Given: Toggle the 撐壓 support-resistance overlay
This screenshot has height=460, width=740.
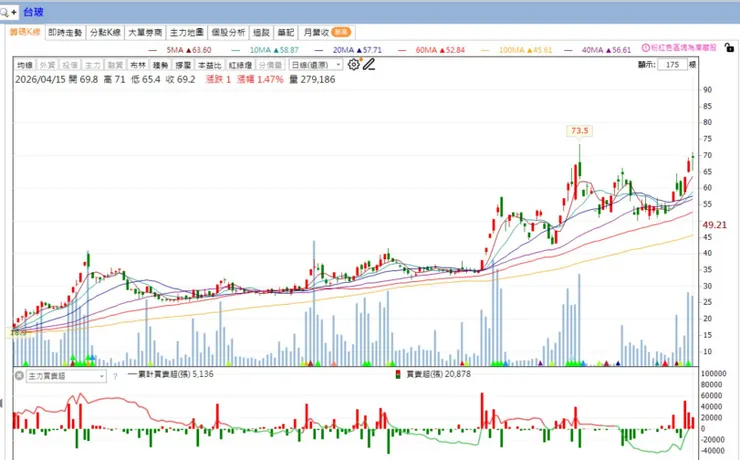Looking at the screenshot, I should [x=183, y=65].
